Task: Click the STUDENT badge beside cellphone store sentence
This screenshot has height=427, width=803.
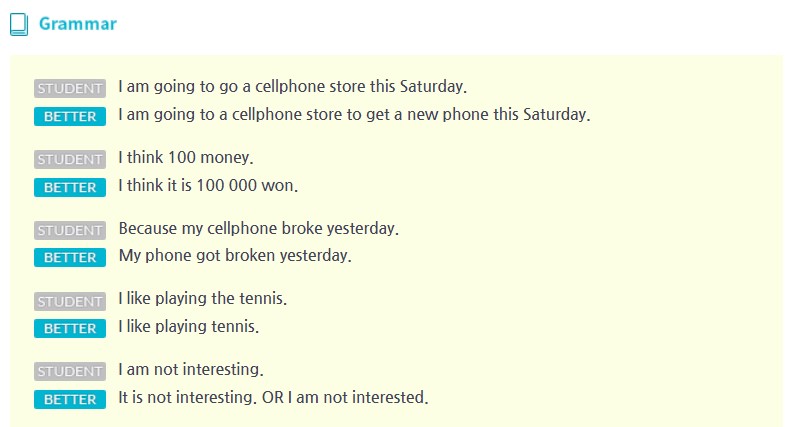Action: pyautogui.click(x=70, y=88)
